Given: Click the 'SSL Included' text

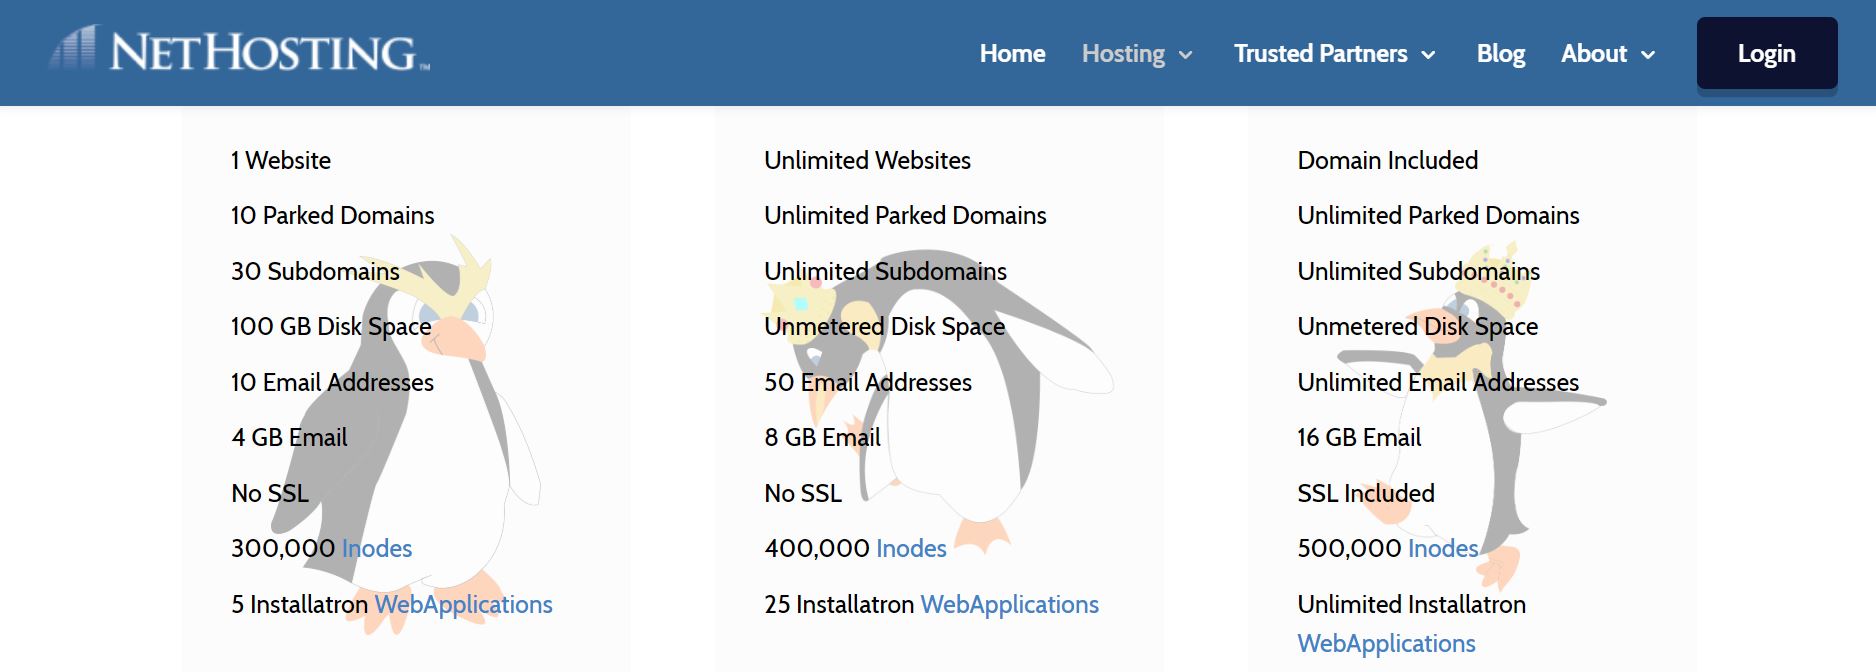Looking at the screenshot, I should point(1366,493).
